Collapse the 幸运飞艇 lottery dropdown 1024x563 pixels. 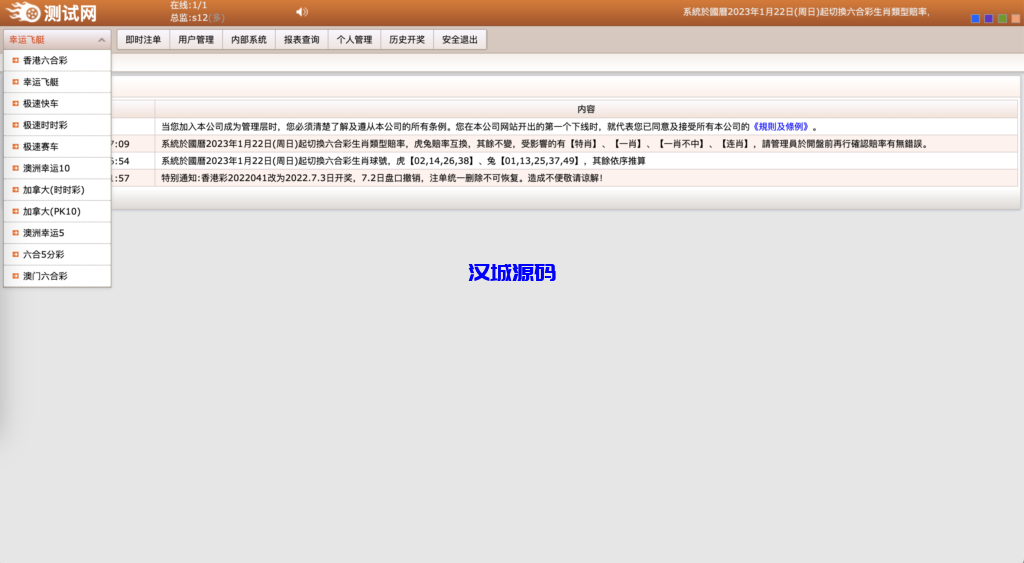pyautogui.click(x=57, y=40)
